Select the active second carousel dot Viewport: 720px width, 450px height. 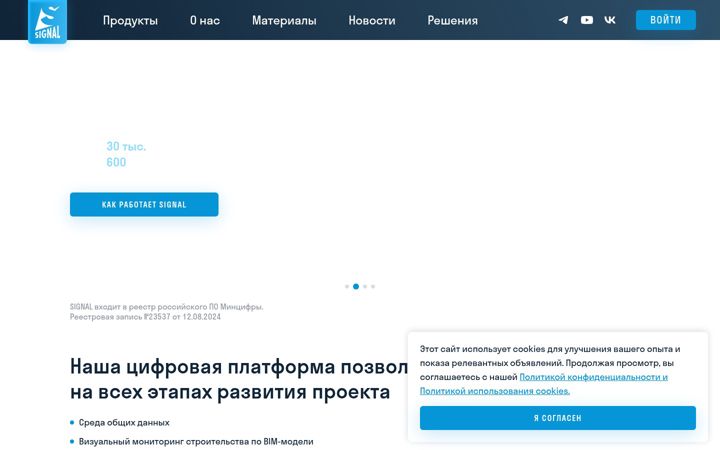pyautogui.click(x=356, y=287)
